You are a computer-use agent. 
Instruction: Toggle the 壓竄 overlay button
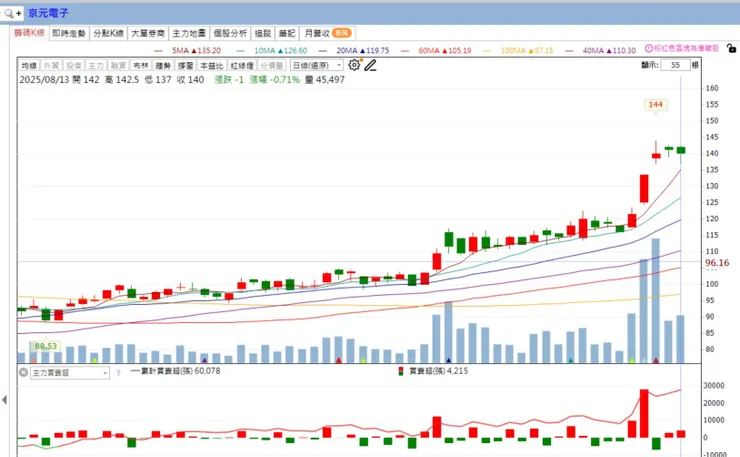[185, 65]
